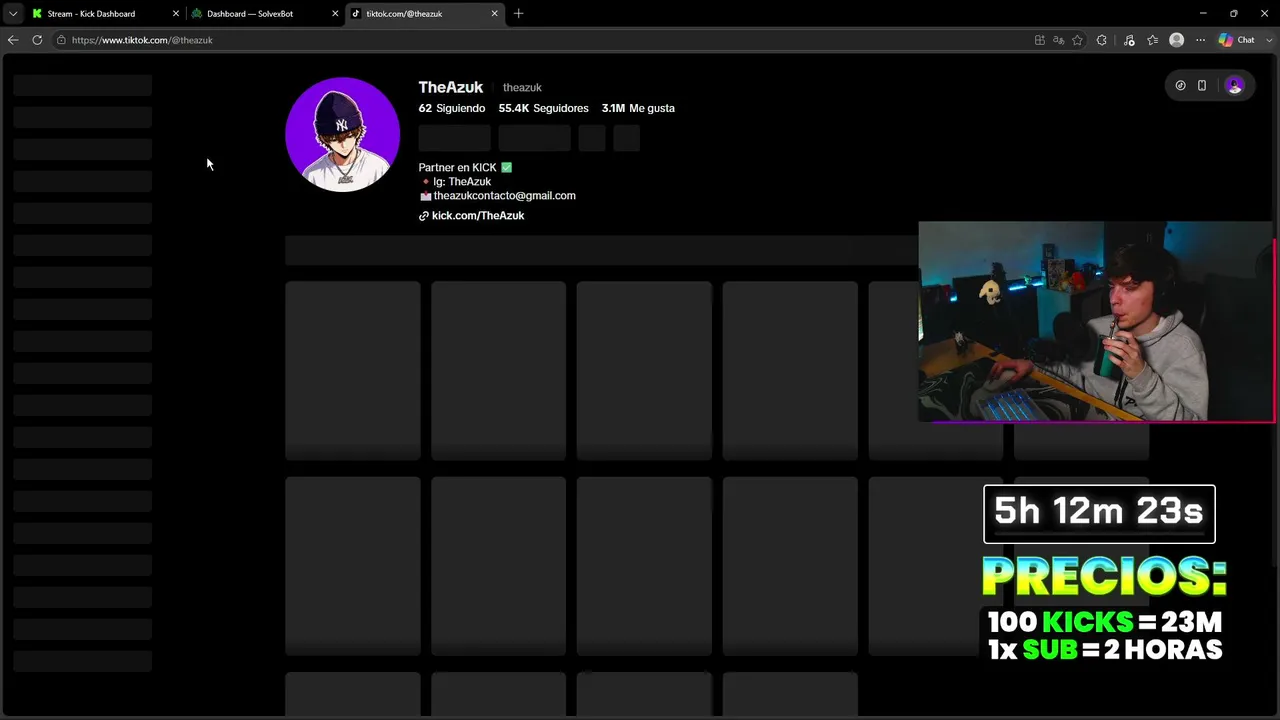Viewport: 1280px width, 720px height.
Task: Click the theazuk username handle
Action: pos(522,88)
